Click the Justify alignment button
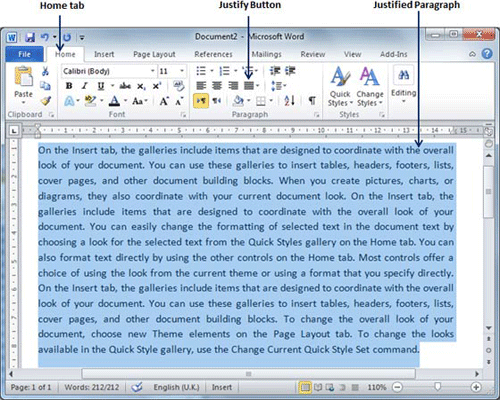 pyautogui.click(x=249, y=86)
